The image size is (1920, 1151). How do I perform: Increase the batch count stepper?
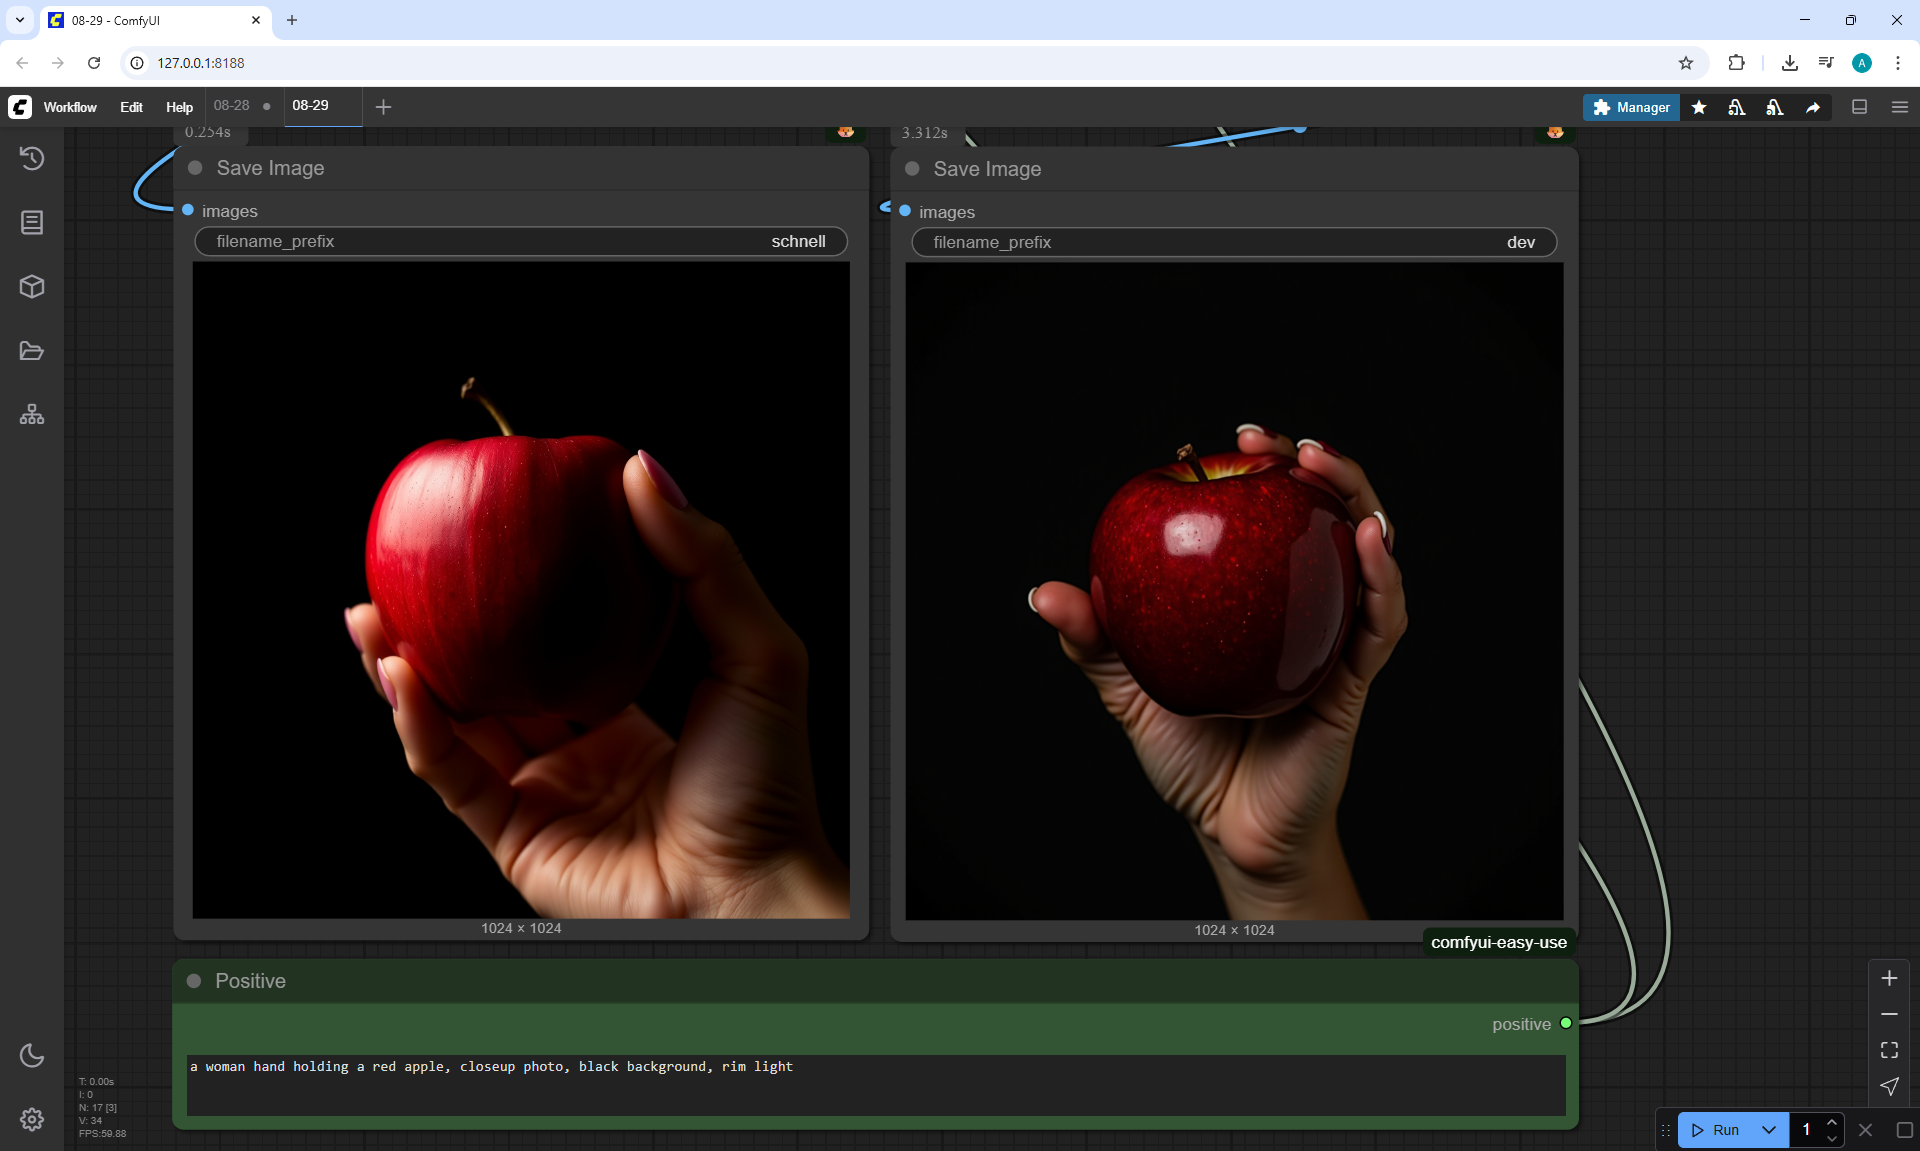(x=1832, y=1123)
